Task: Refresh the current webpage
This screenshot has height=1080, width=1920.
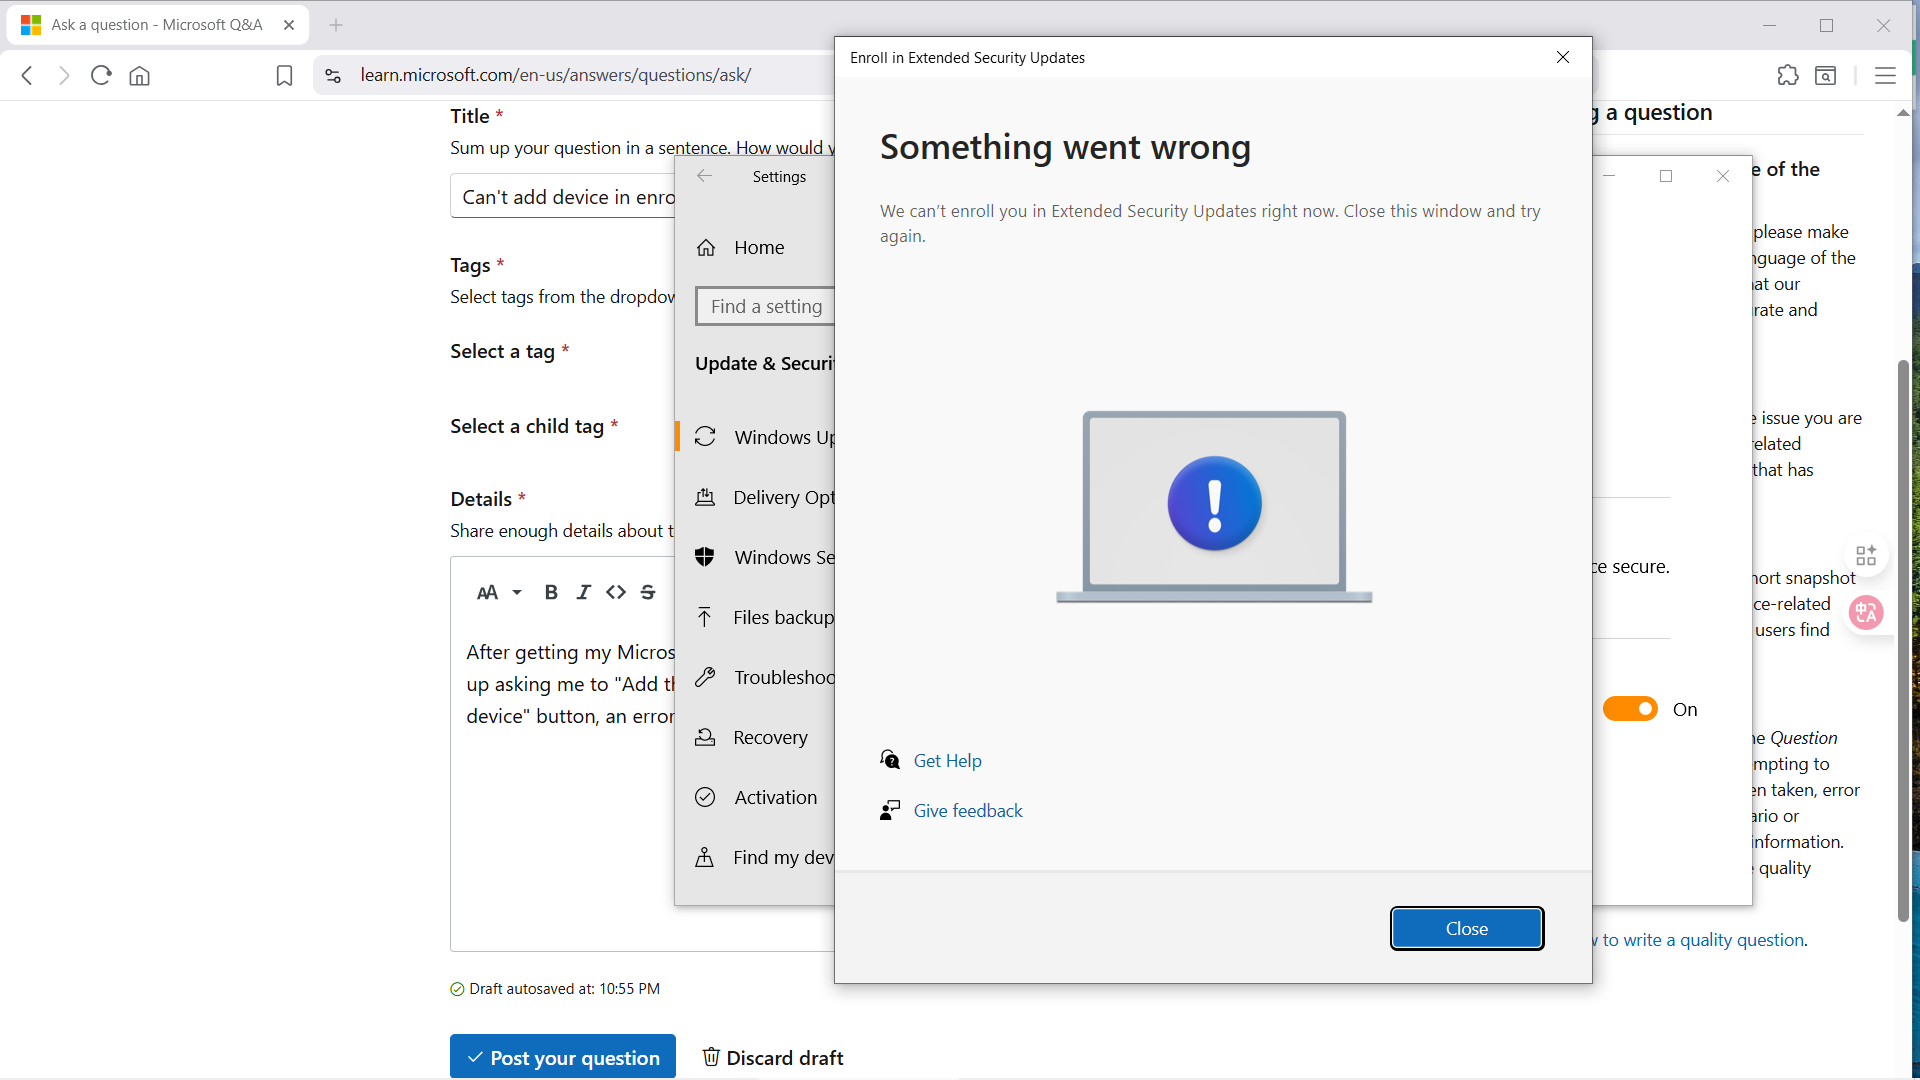Action: 100,75
